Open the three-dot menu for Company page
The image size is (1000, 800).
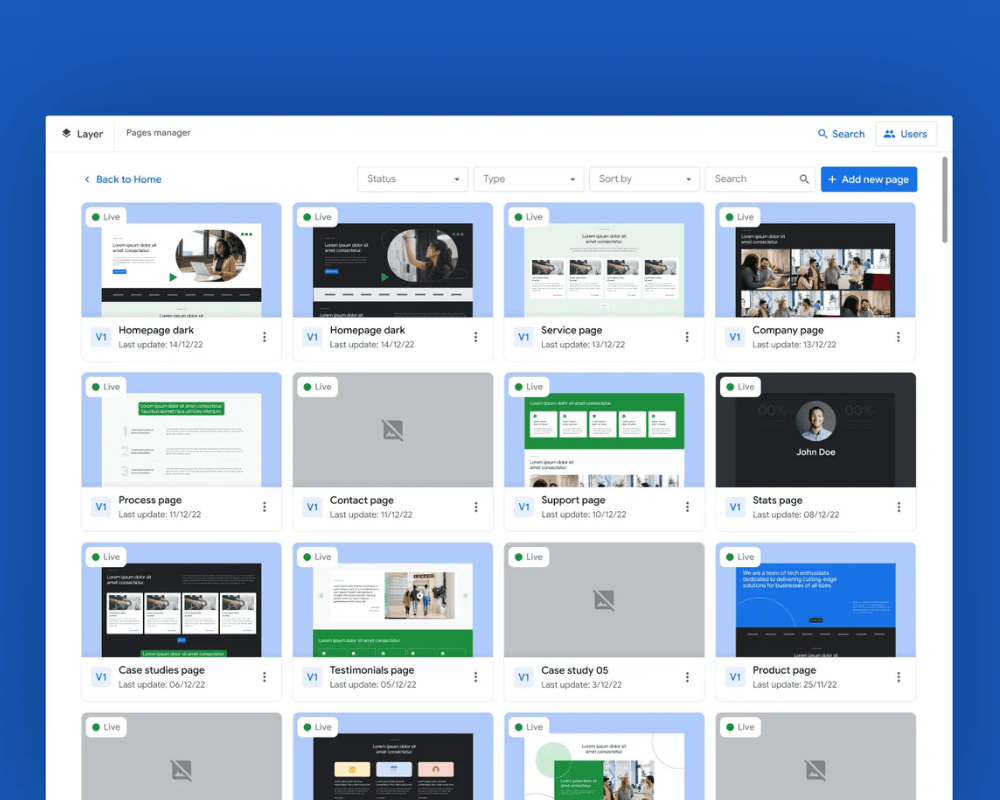pos(898,337)
